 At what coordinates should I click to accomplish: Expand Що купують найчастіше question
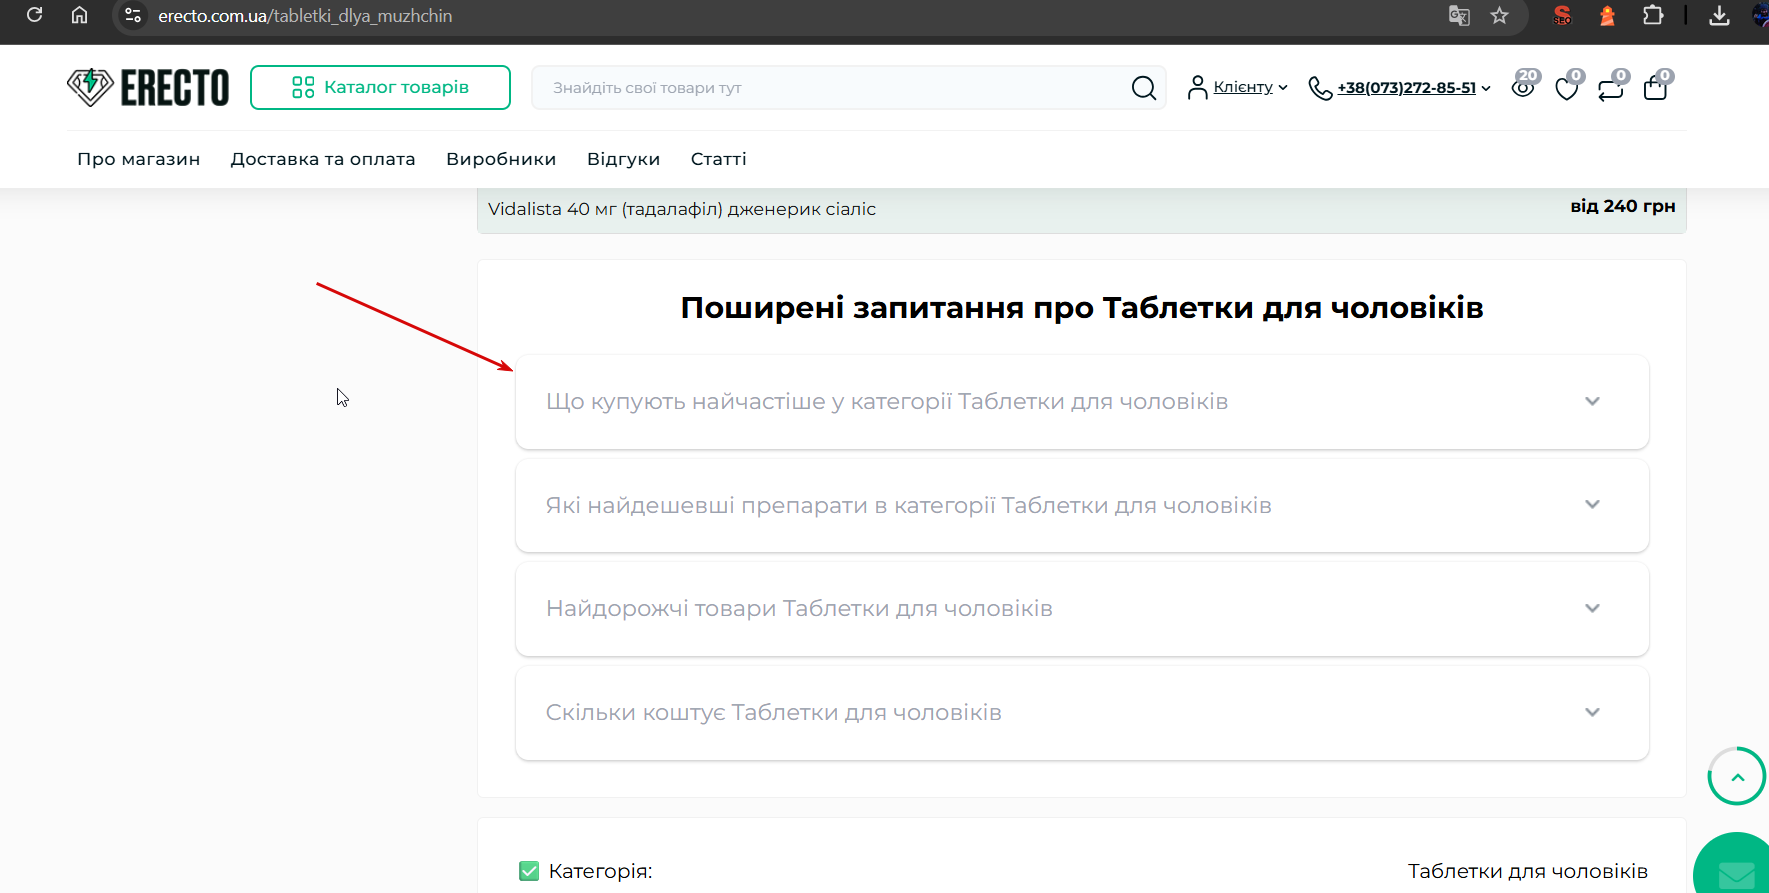point(1082,402)
